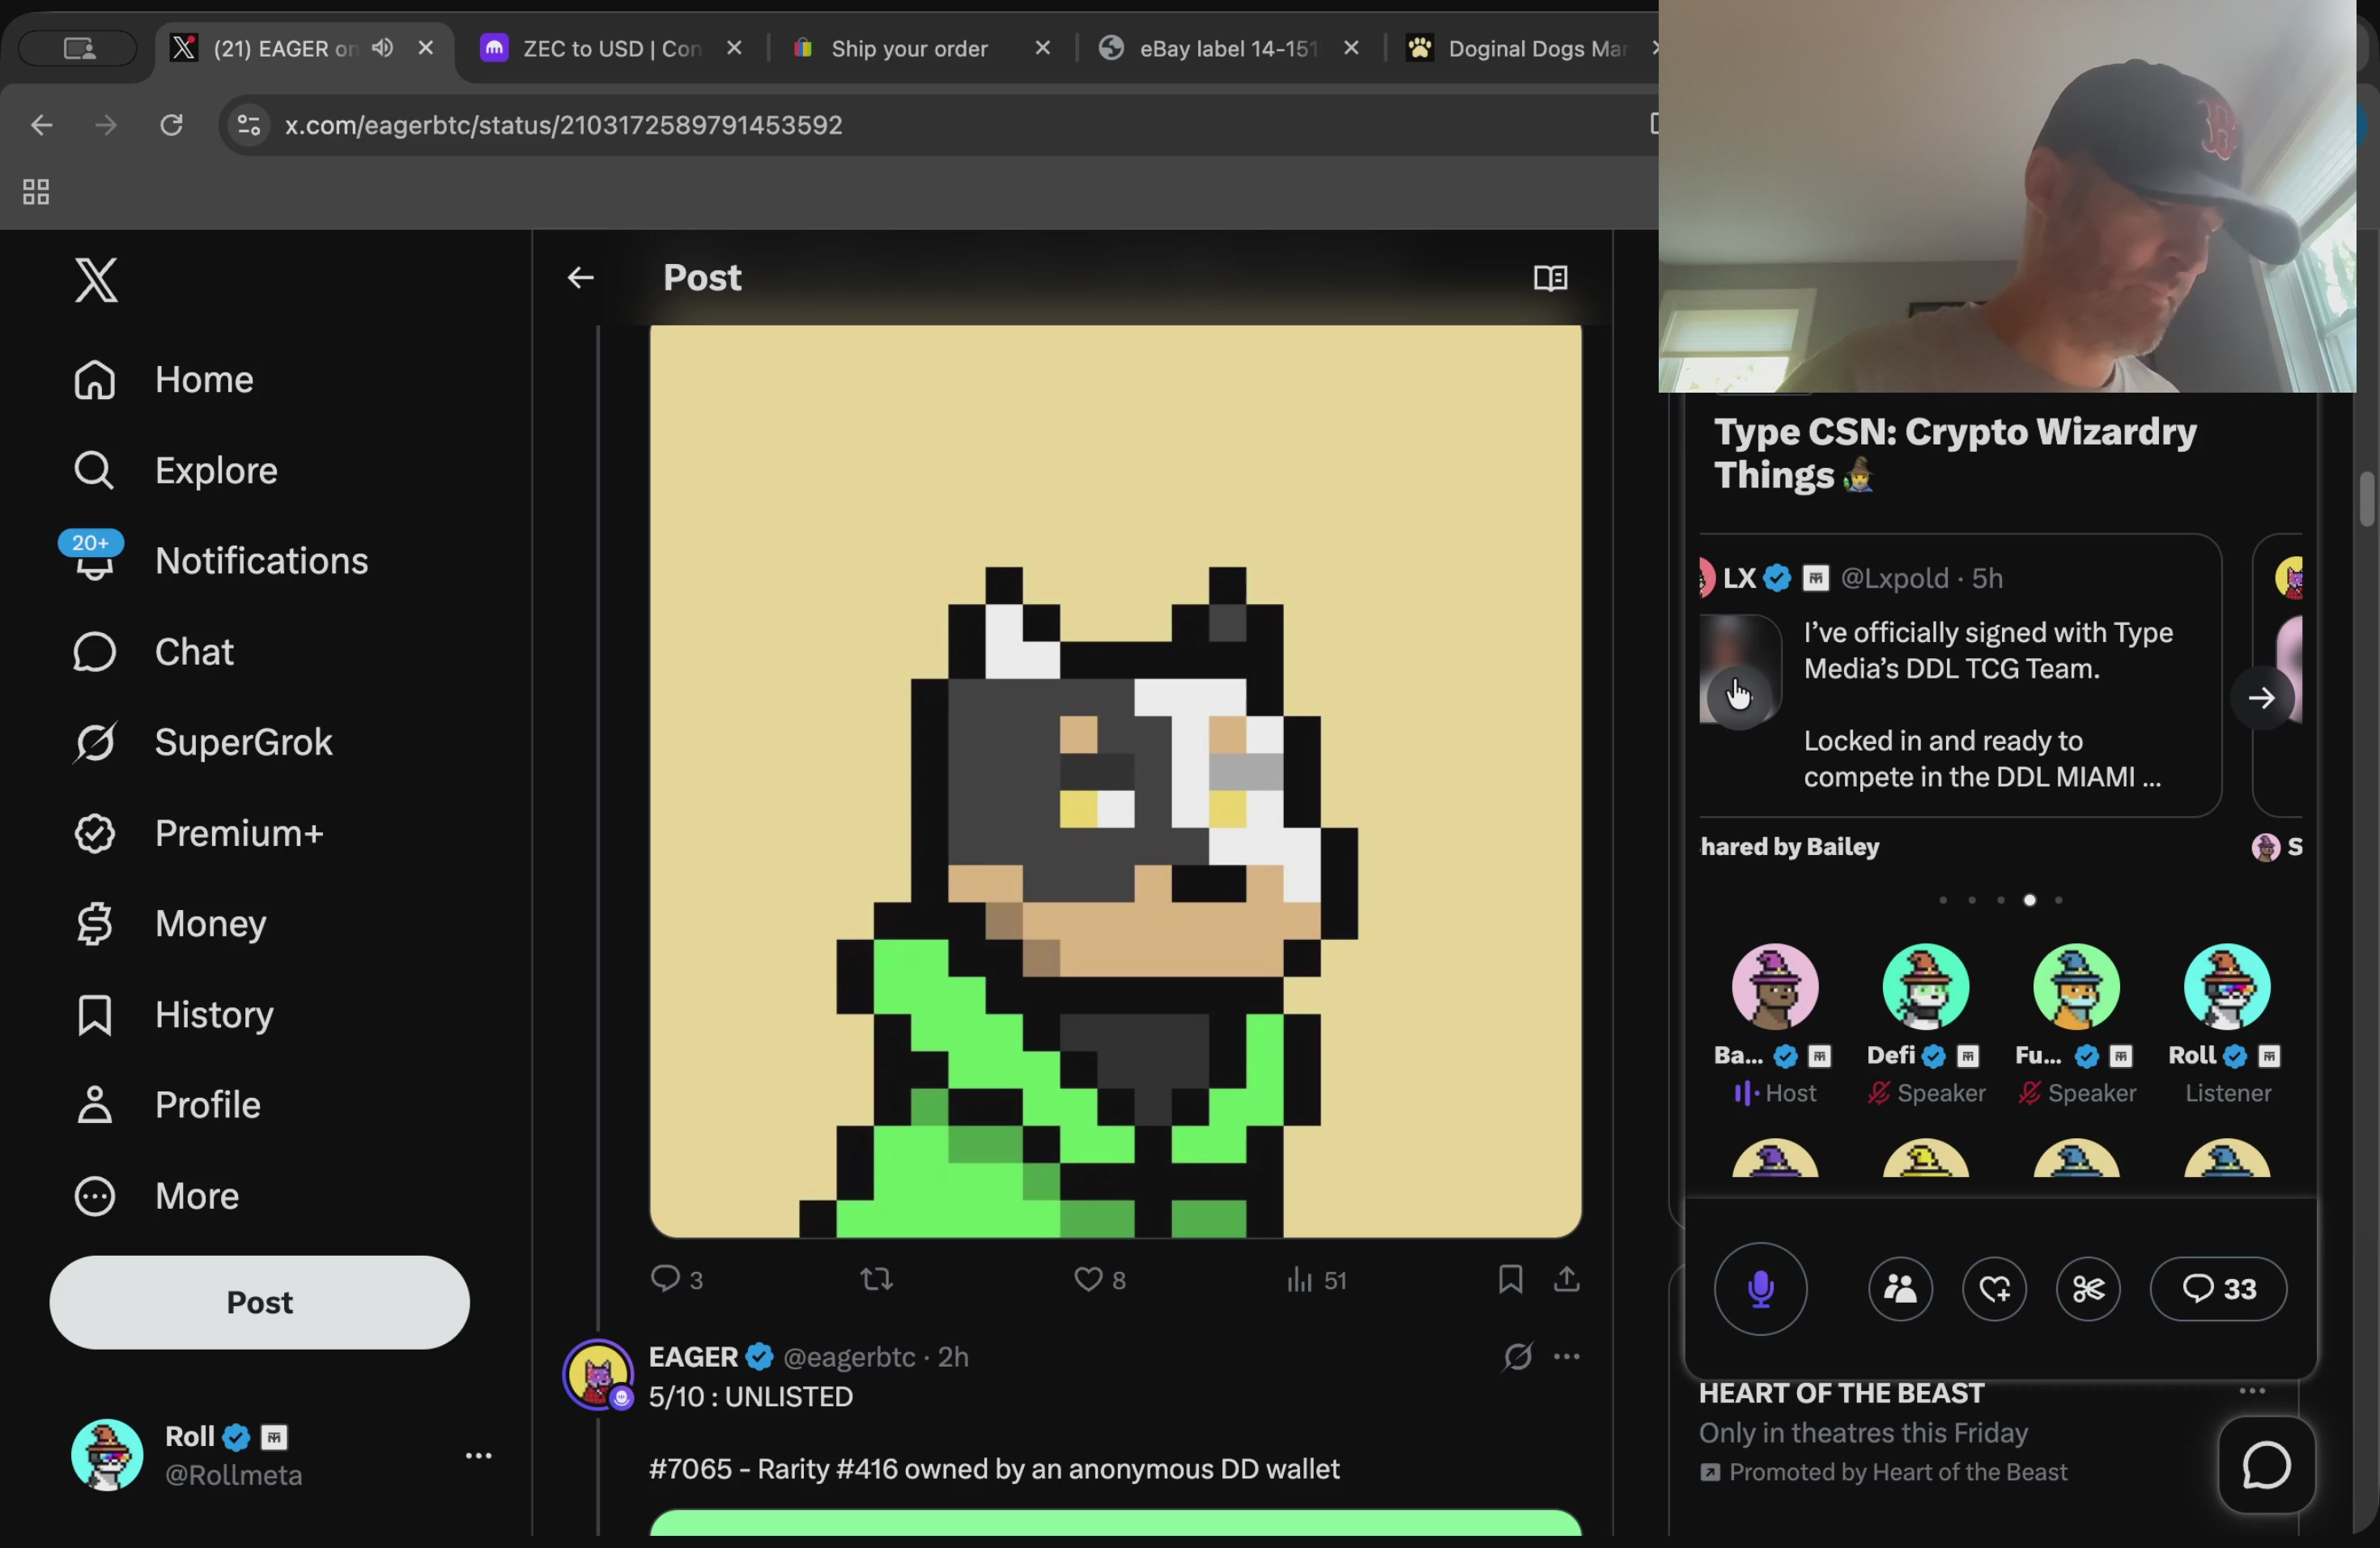This screenshot has height=1548, width=2380.
Task: Open the Ba... Host avatar in Space
Action: coord(1775,986)
